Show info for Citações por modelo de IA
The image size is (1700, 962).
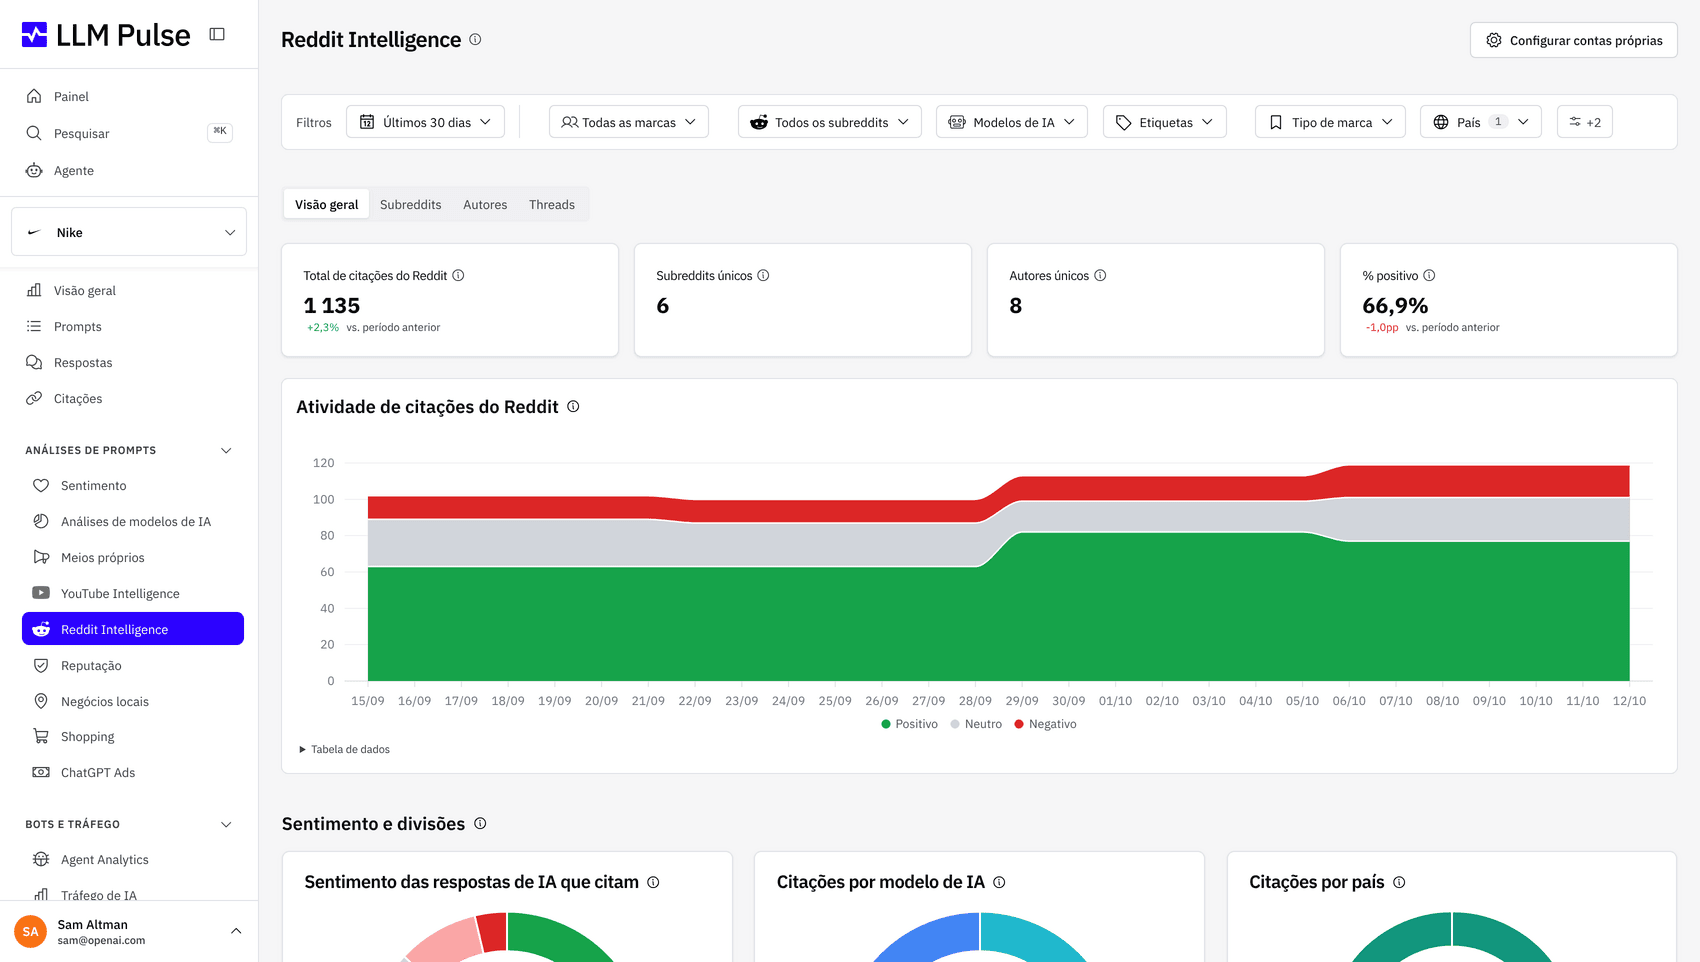coord(999,882)
